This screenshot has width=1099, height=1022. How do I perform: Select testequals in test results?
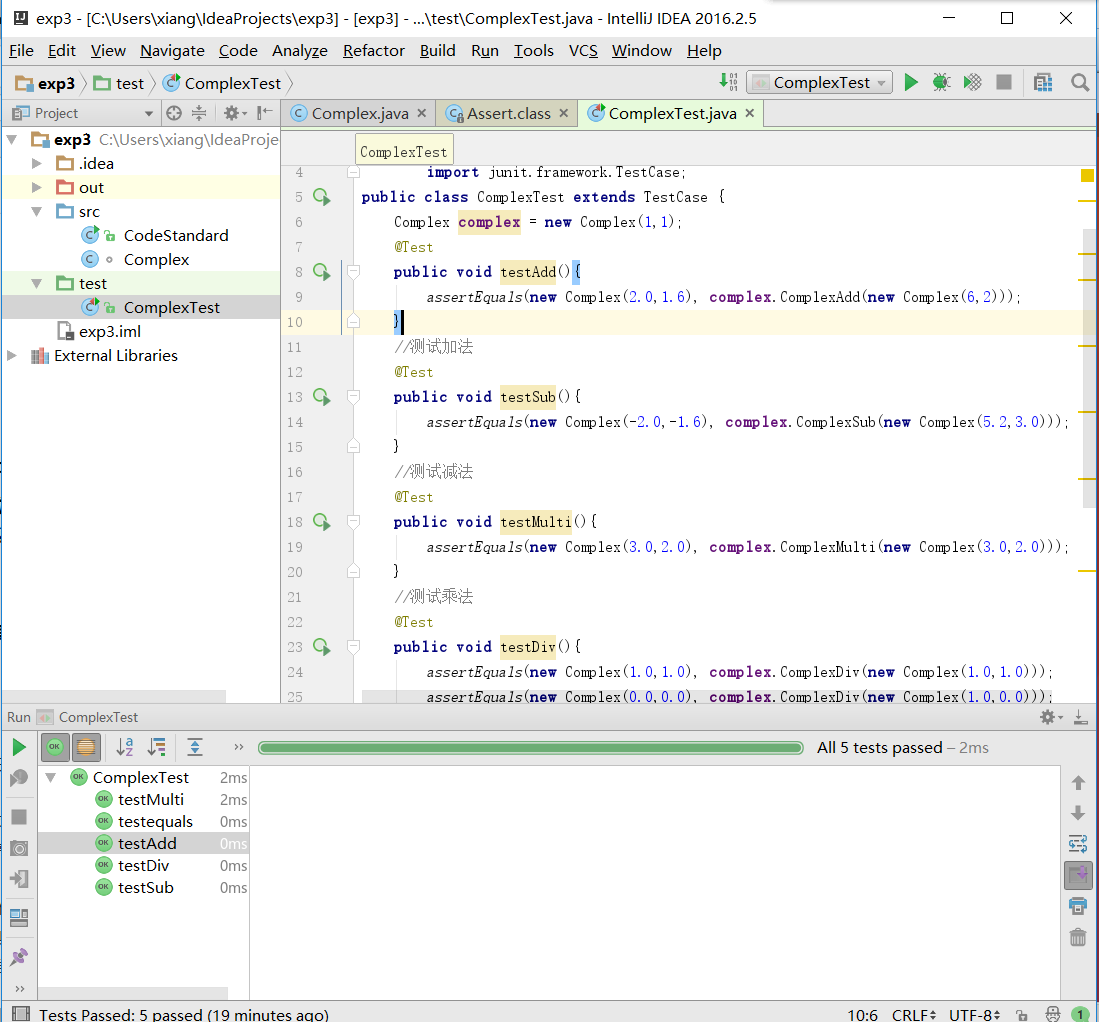tap(155, 822)
